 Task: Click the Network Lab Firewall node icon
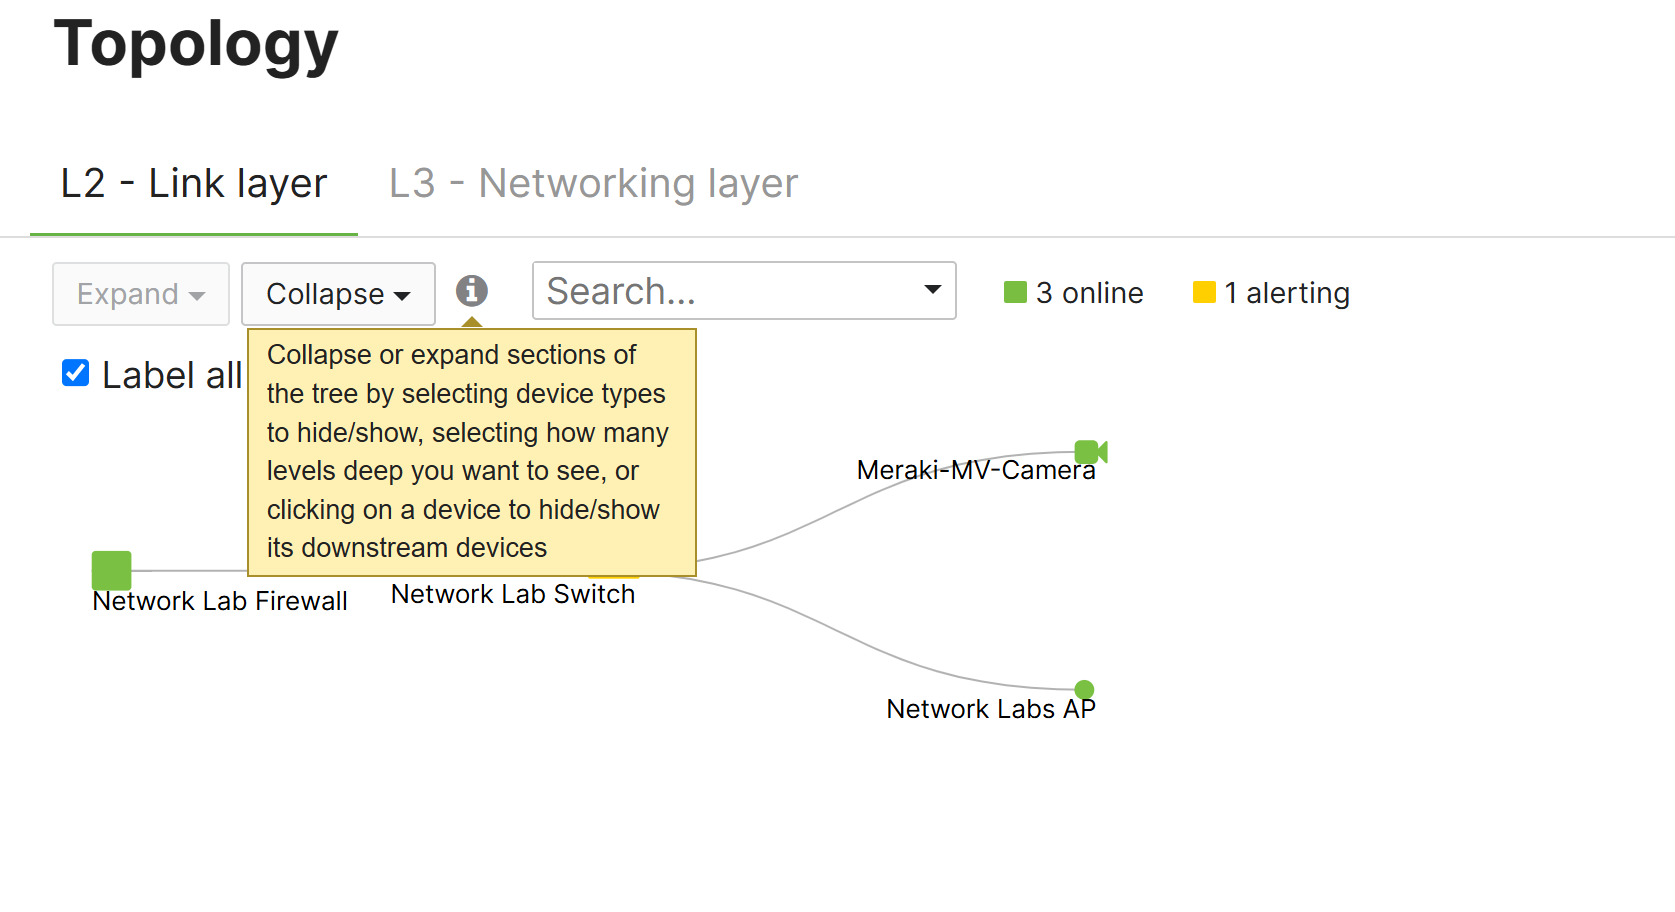[x=111, y=570]
